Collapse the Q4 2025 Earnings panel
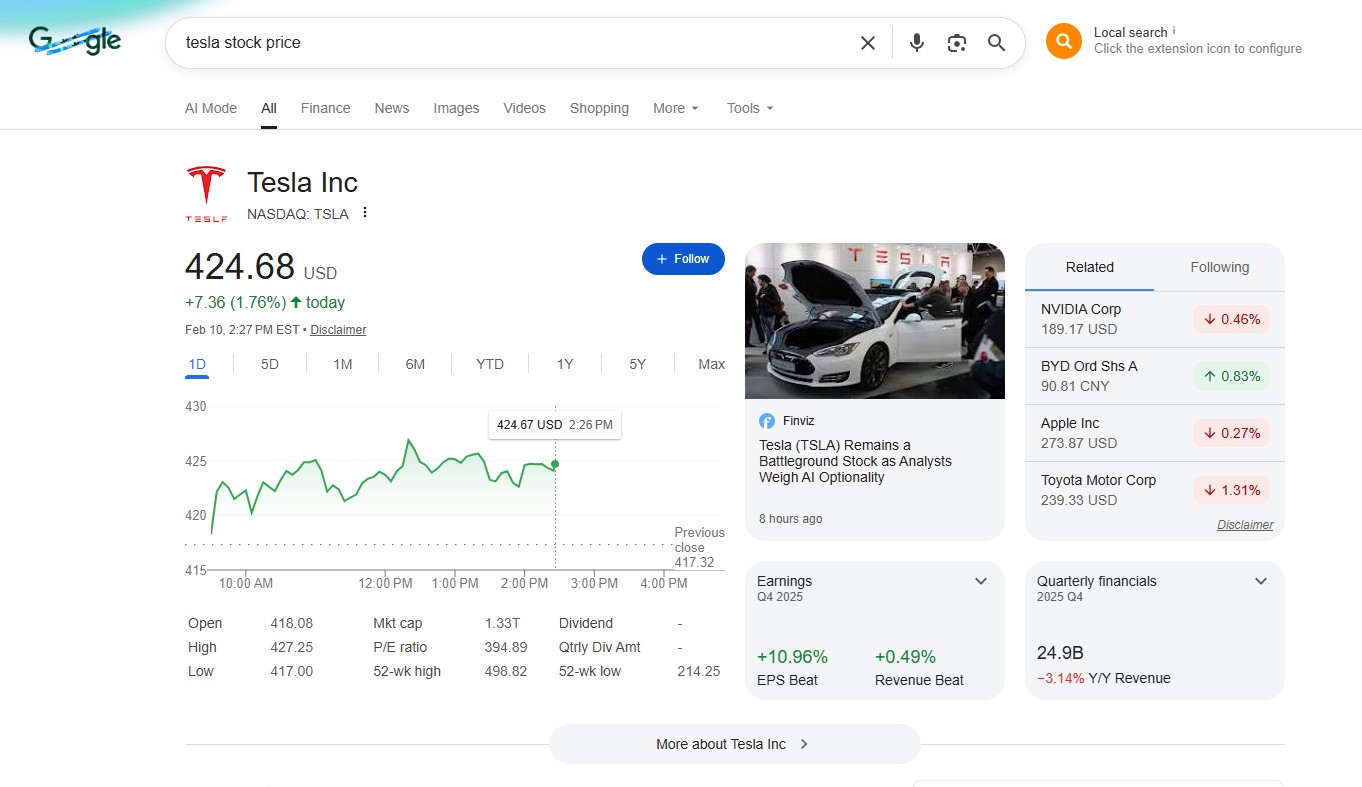The height and width of the screenshot is (787, 1362). 980,580
